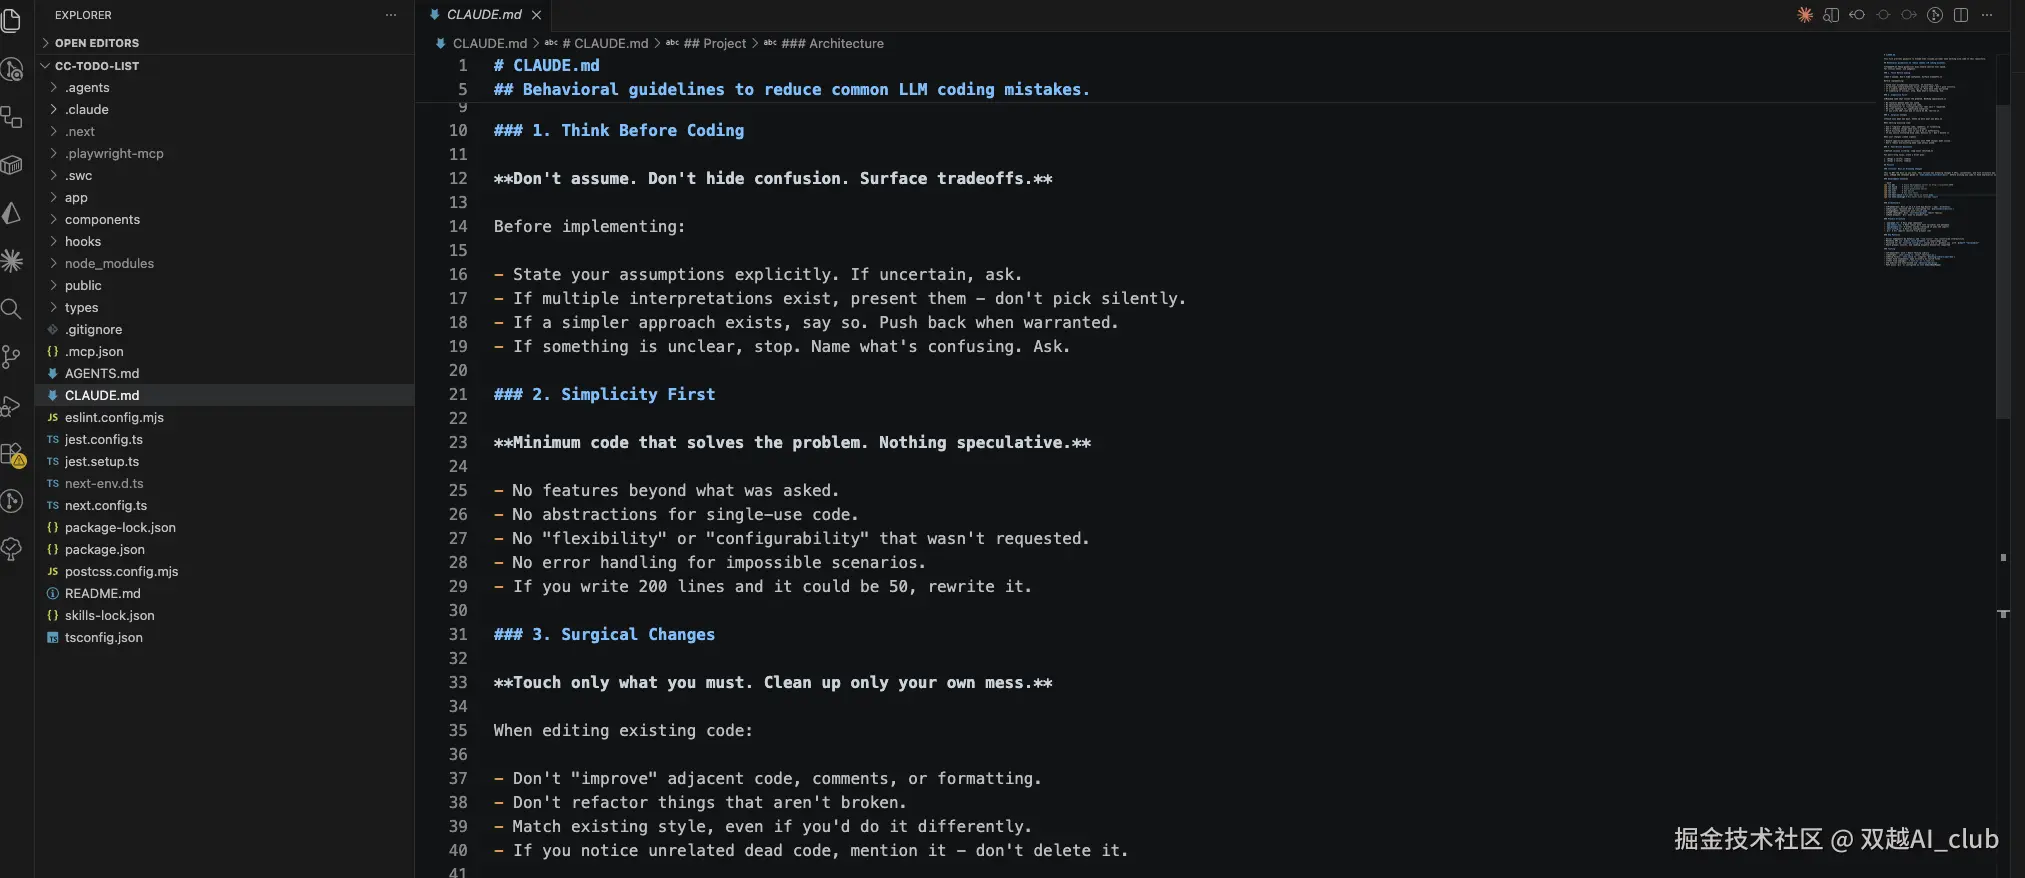Screen dimensions: 2025x878
Task: Go to next change arrow icon
Action: pos(1909,15)
